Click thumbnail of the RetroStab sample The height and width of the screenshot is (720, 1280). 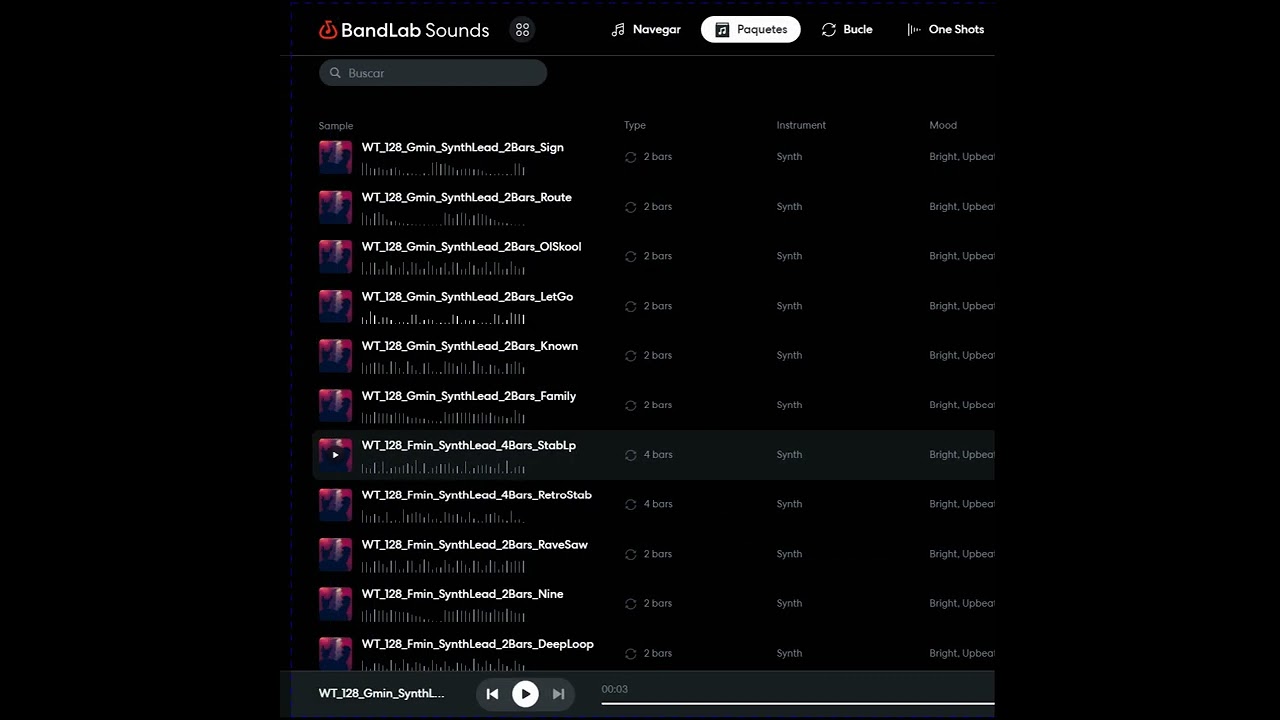[335, 504]
